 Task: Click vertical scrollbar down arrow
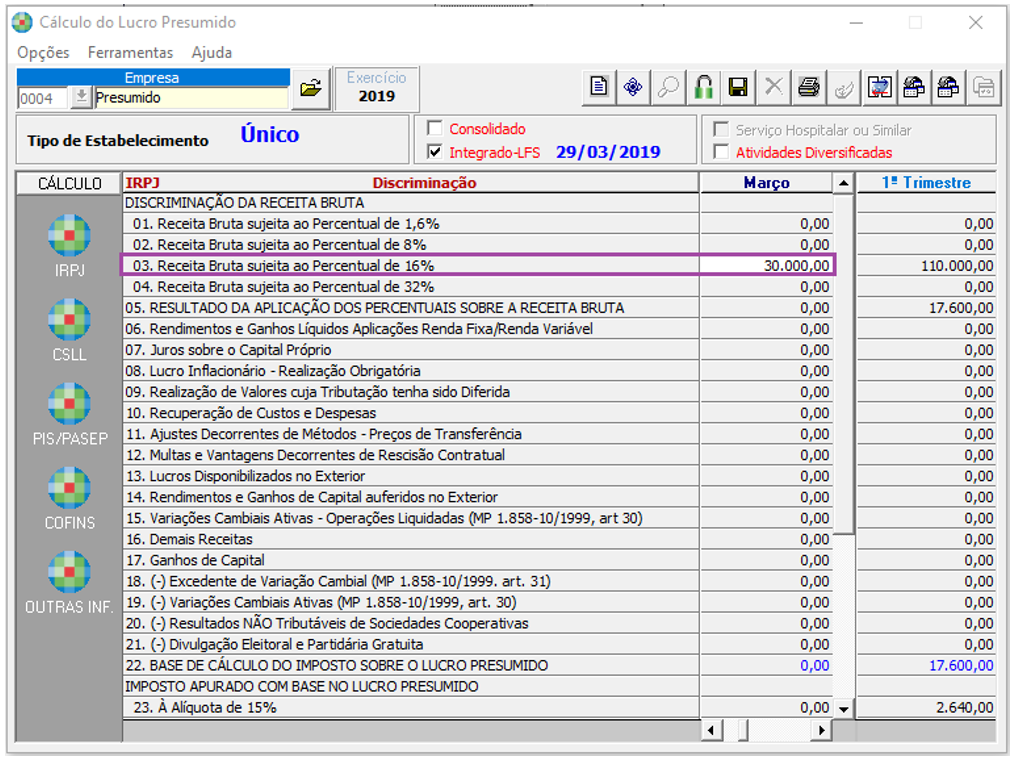(843, 709)
